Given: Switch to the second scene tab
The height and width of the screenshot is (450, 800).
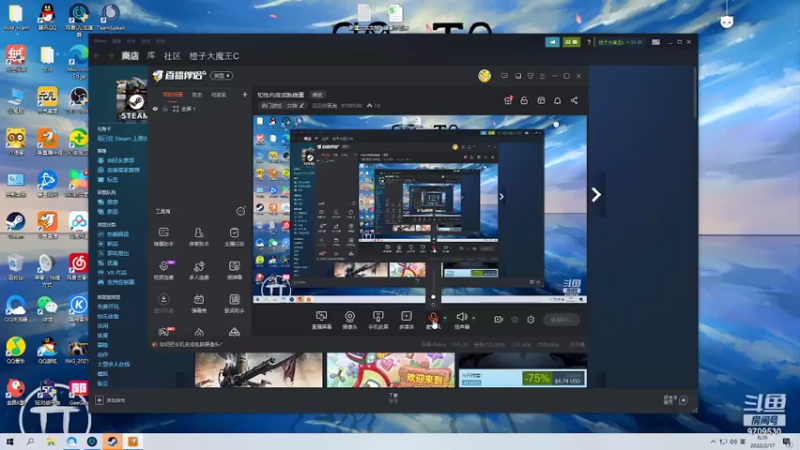Looking at the screenshot, I should pos(197,94).
